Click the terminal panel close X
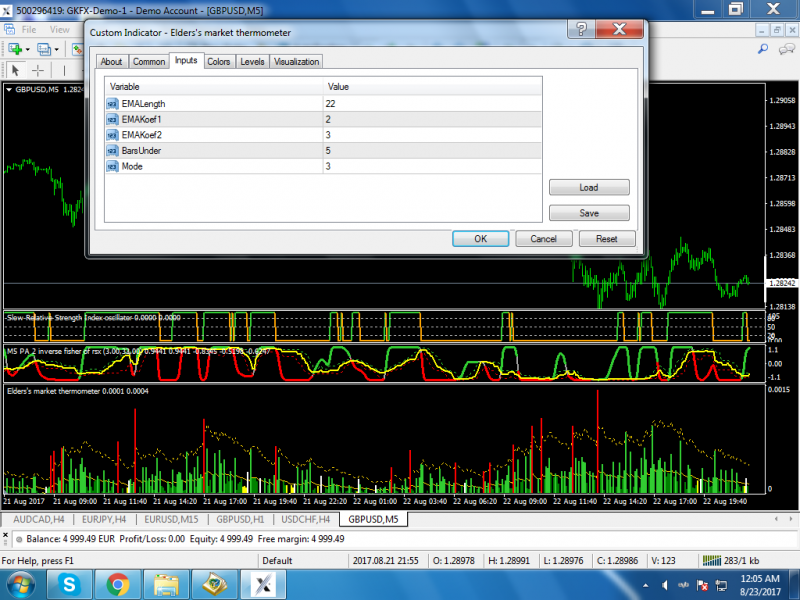This screenshot has height=600, width=800. tap(5, 535)
